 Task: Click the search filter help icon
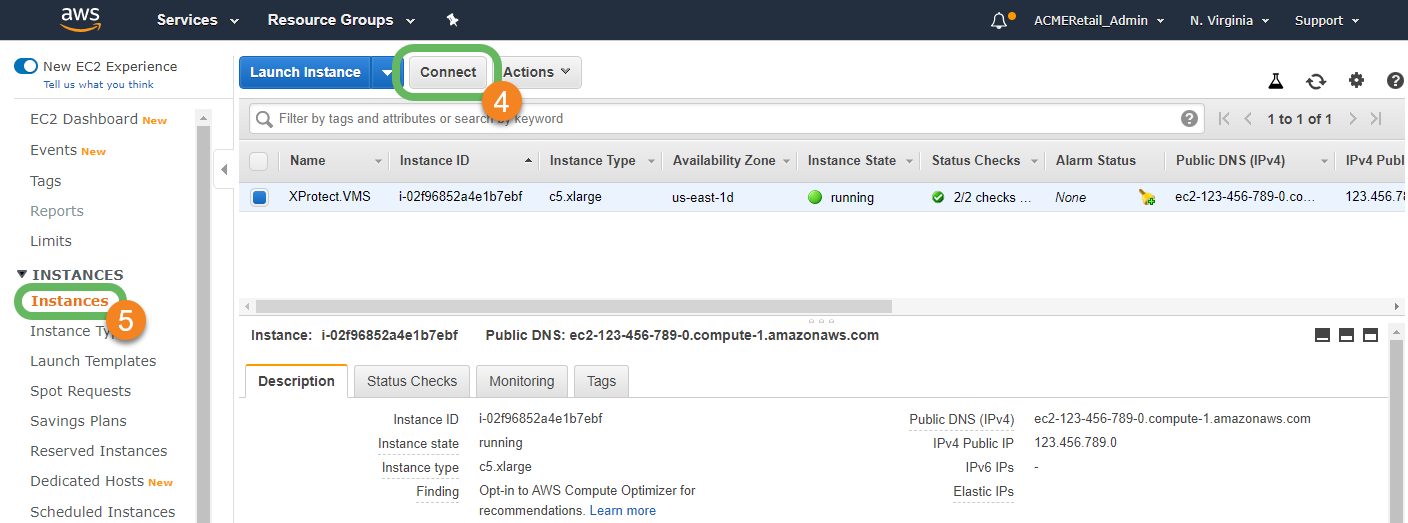tap(1189, 119)
